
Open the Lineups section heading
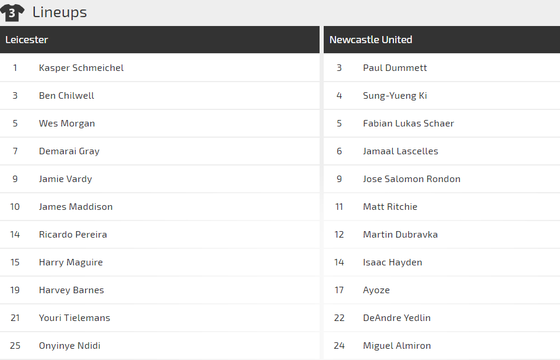tap(59, 12)
